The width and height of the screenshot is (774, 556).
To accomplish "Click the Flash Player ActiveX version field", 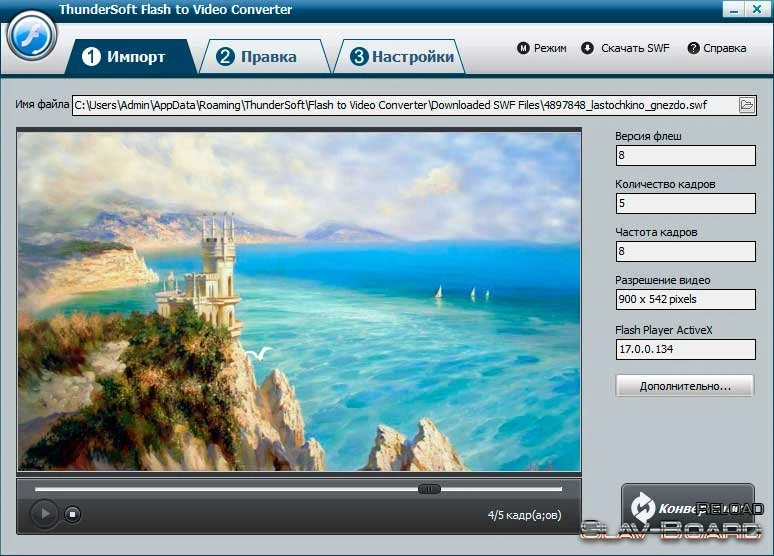I will tap(685, 349).
